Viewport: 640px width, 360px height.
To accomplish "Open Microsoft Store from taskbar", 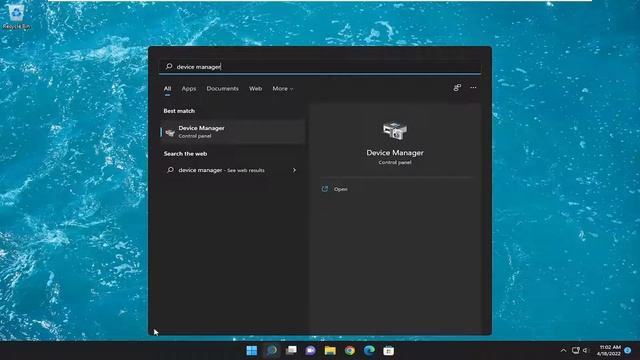I will click(389, 351).
